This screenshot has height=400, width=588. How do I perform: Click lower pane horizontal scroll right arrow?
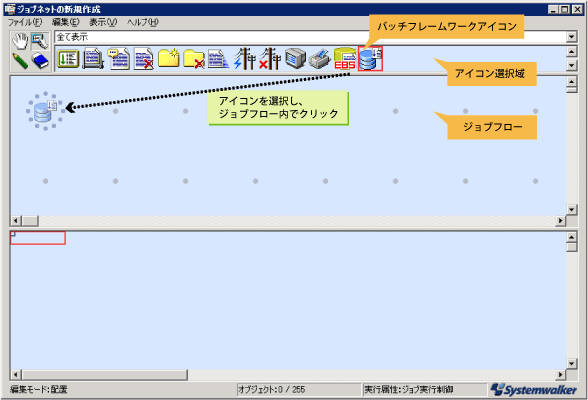[560, 375]
